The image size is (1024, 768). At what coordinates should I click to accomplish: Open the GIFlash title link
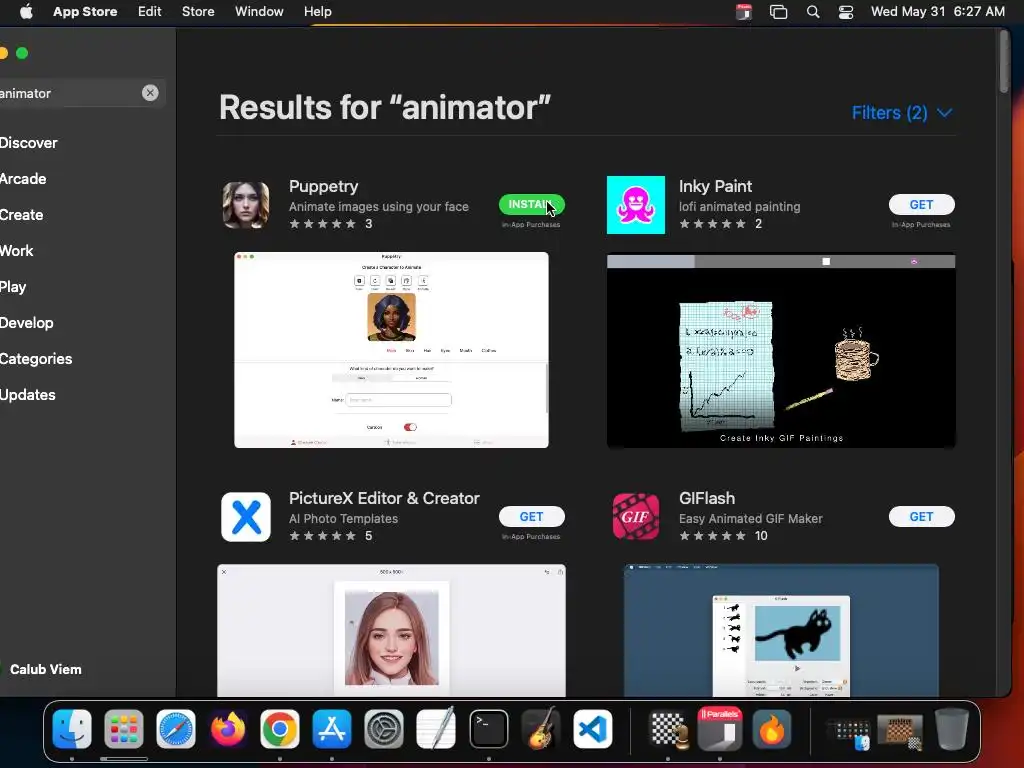coord(707,498)
